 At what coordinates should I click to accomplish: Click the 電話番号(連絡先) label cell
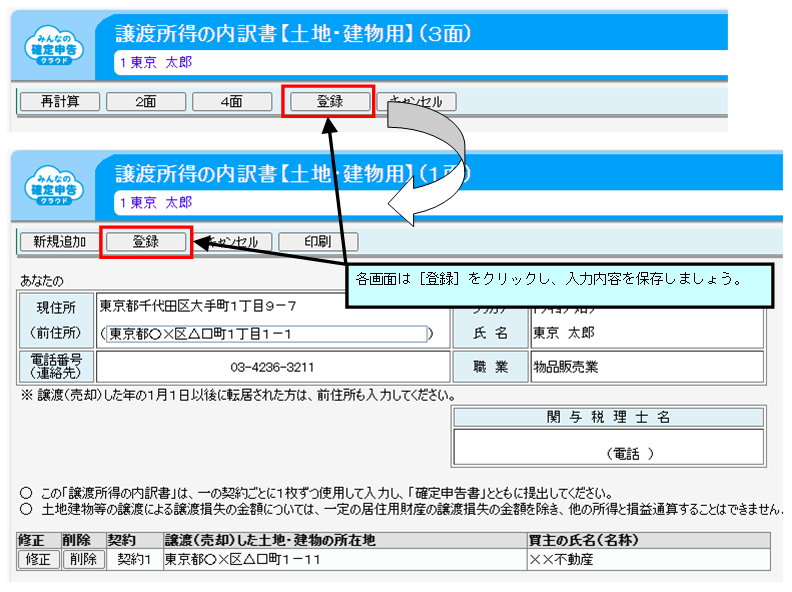click(x=56, y=367)
